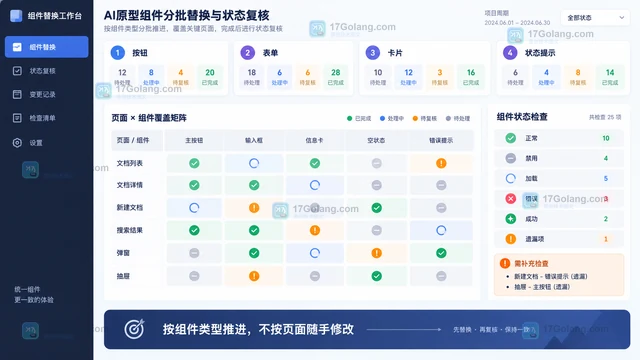This screenshot has height=360, width=640.
Task: Click 搜索结果 信息卡 warning icon
Action: click(x=315, y=230)
